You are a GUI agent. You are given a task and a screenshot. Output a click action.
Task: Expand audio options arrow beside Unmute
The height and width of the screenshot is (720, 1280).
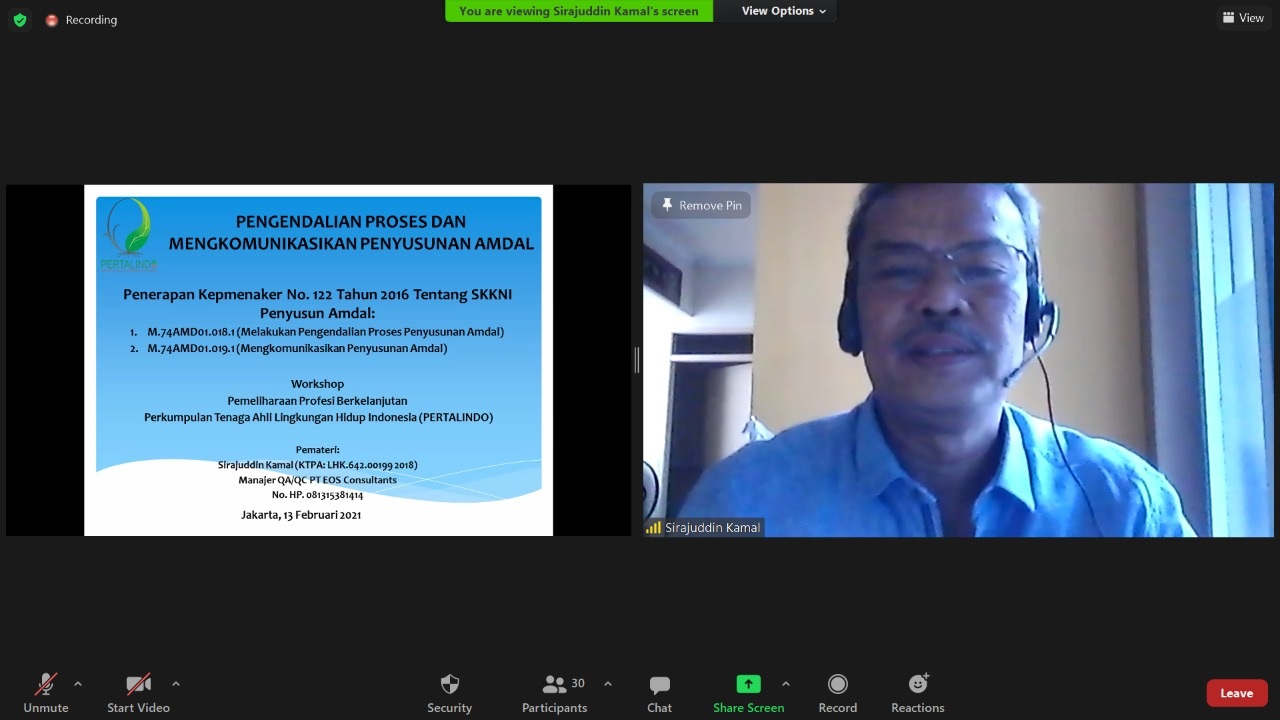(x=78, y=684)
